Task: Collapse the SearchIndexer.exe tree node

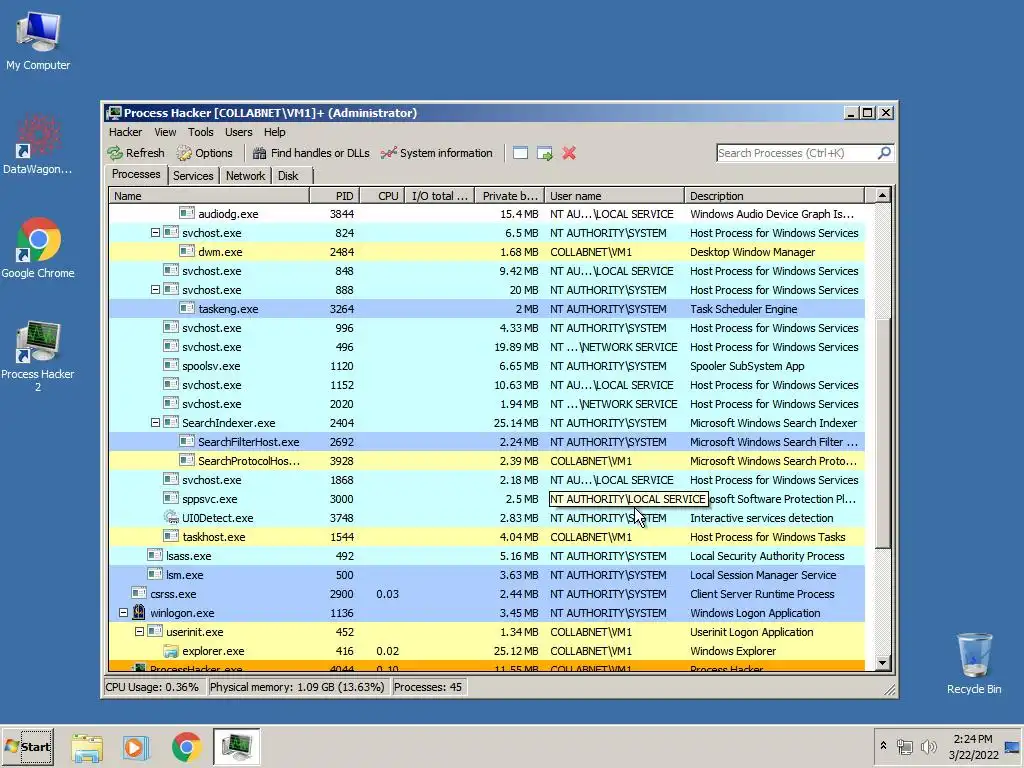Action: click(155, 423)
